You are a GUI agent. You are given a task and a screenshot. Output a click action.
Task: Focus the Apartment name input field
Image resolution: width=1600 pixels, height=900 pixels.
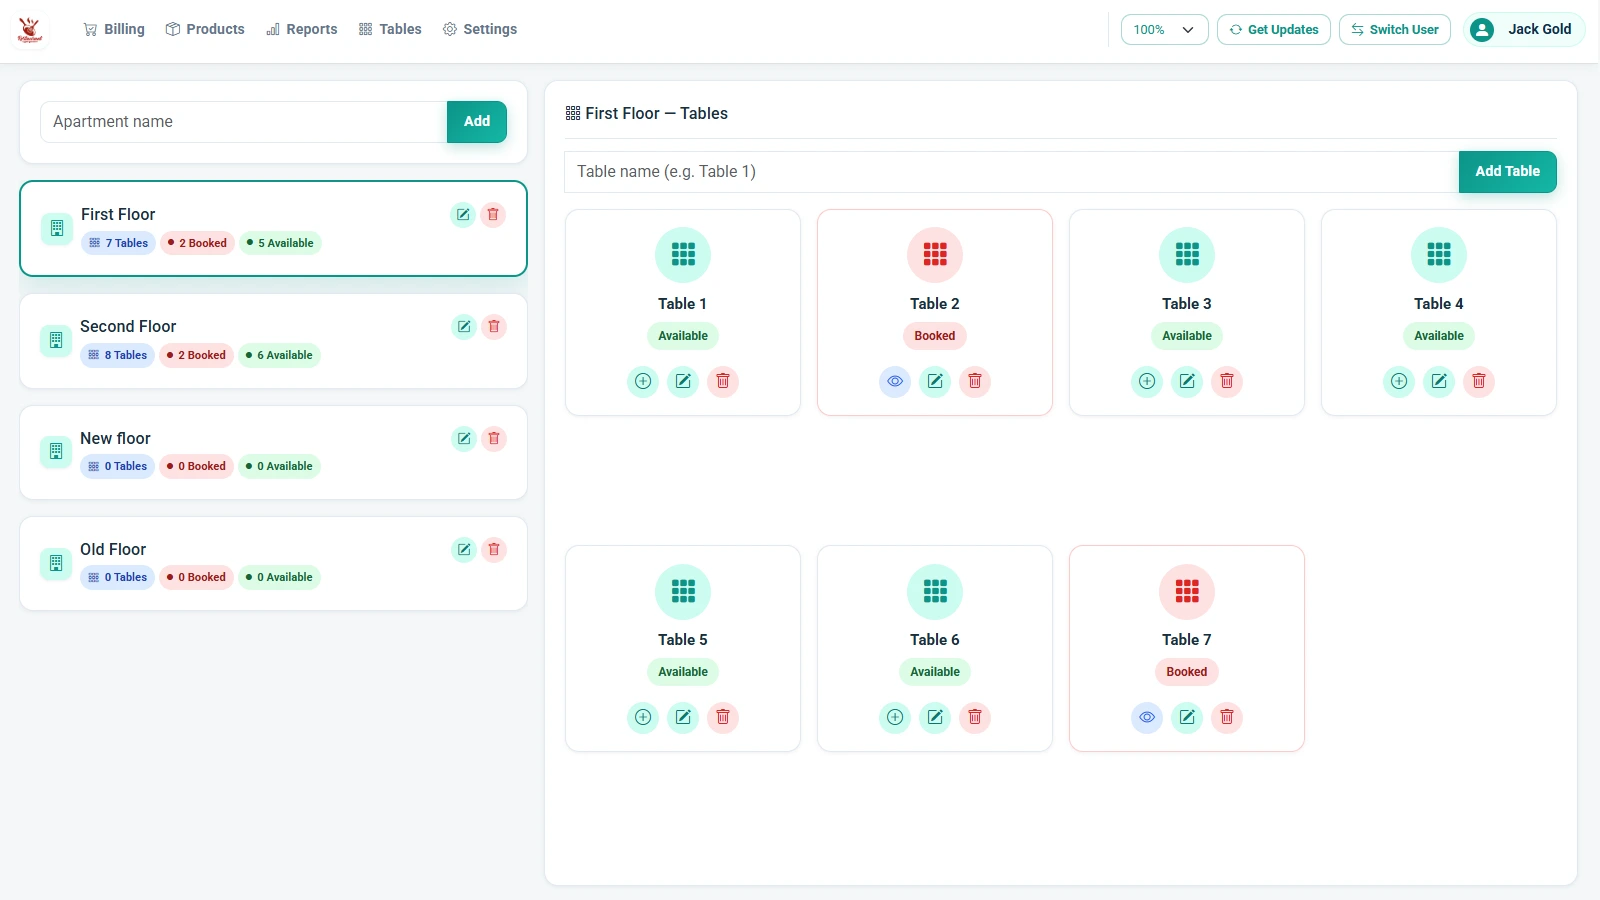click(x=244, y=121)
